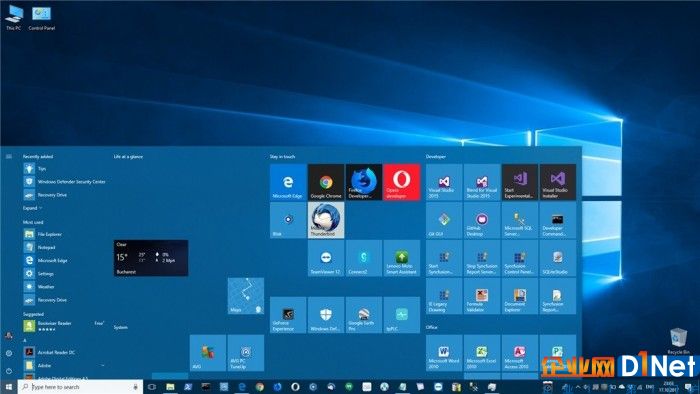The height and width of the screenshot is (394, 700).
Task: Open the Recycle Bin desktop icon
Action: tap(678, 341)
